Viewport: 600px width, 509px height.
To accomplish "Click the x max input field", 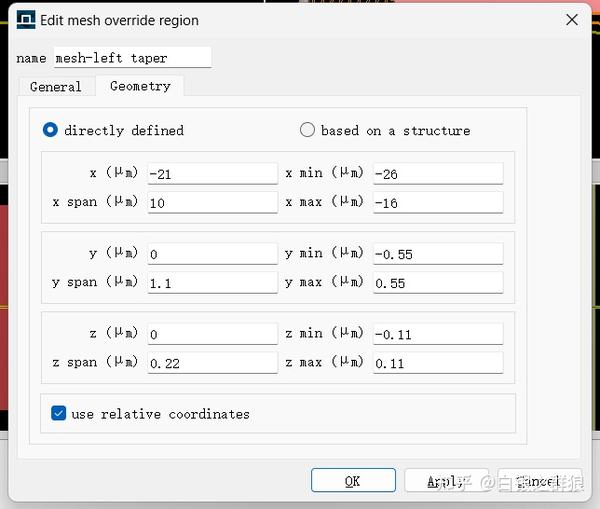I will pyautogui.click(x=437, y=202).
